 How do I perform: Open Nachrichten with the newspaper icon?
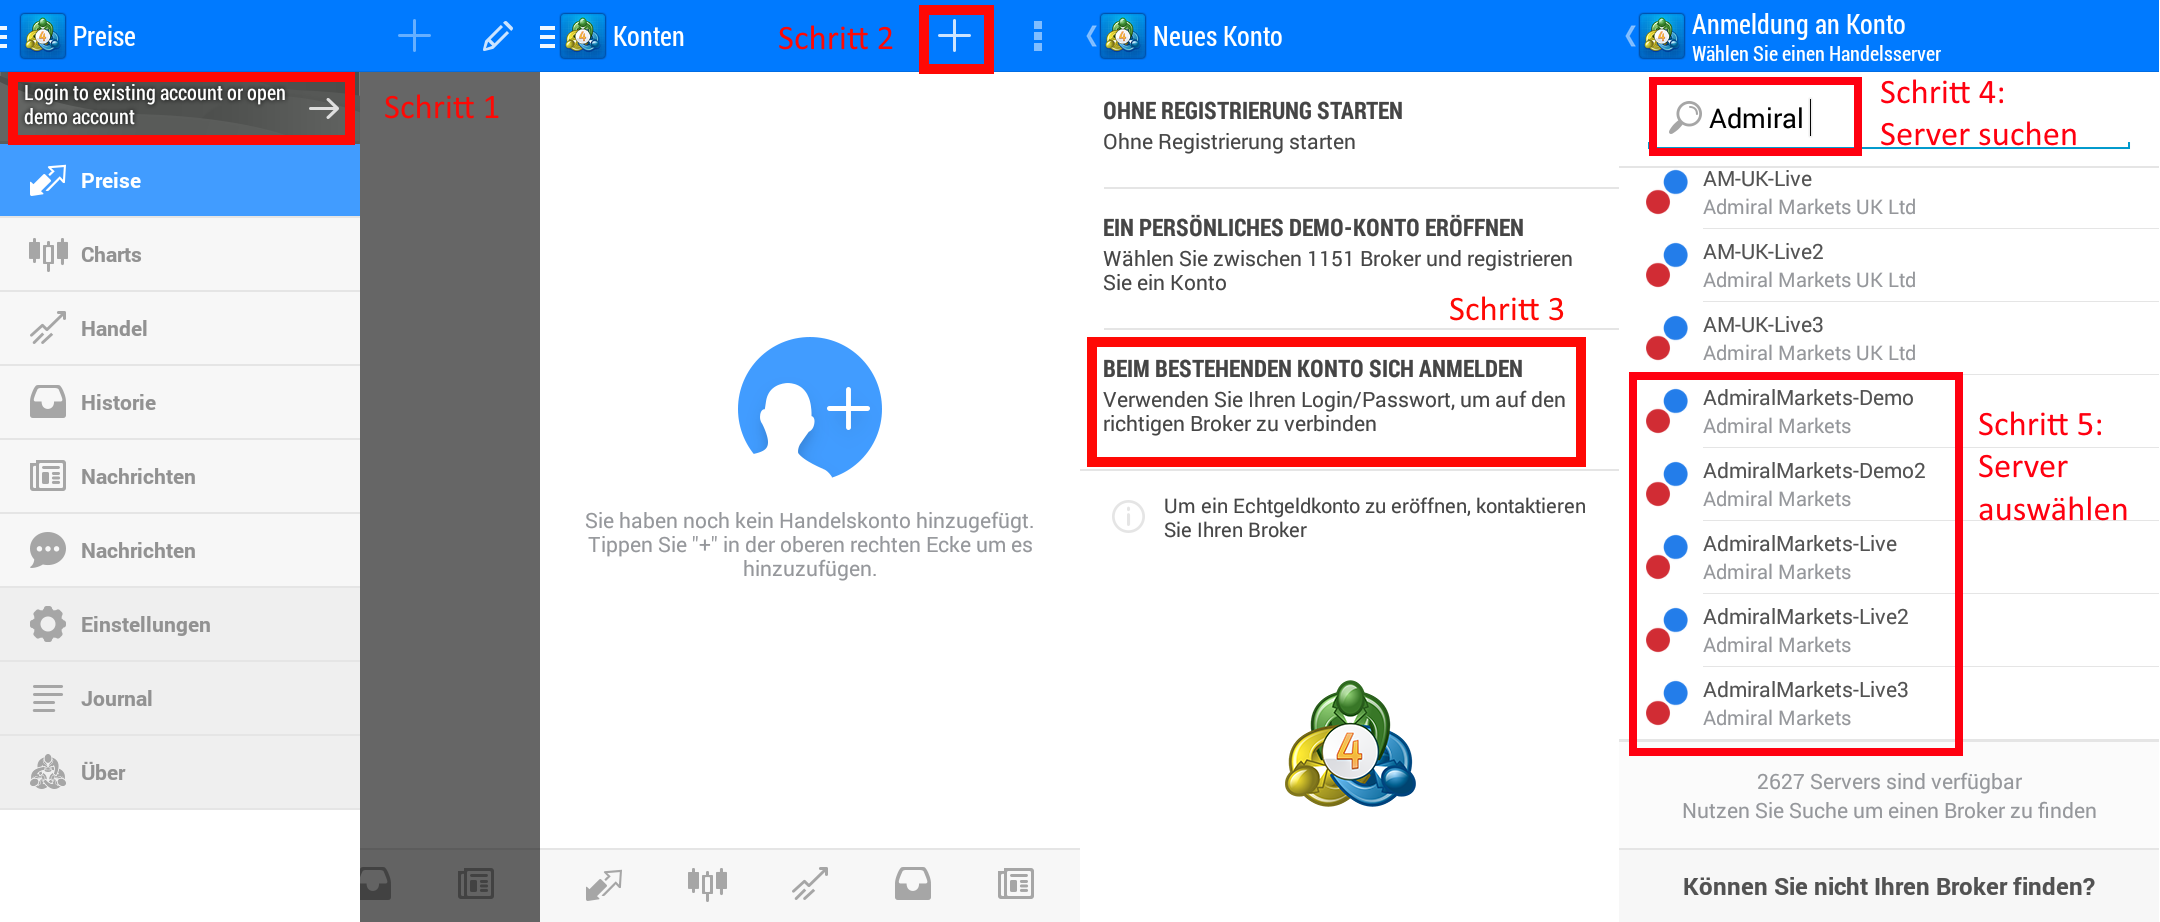coord(180,477)
